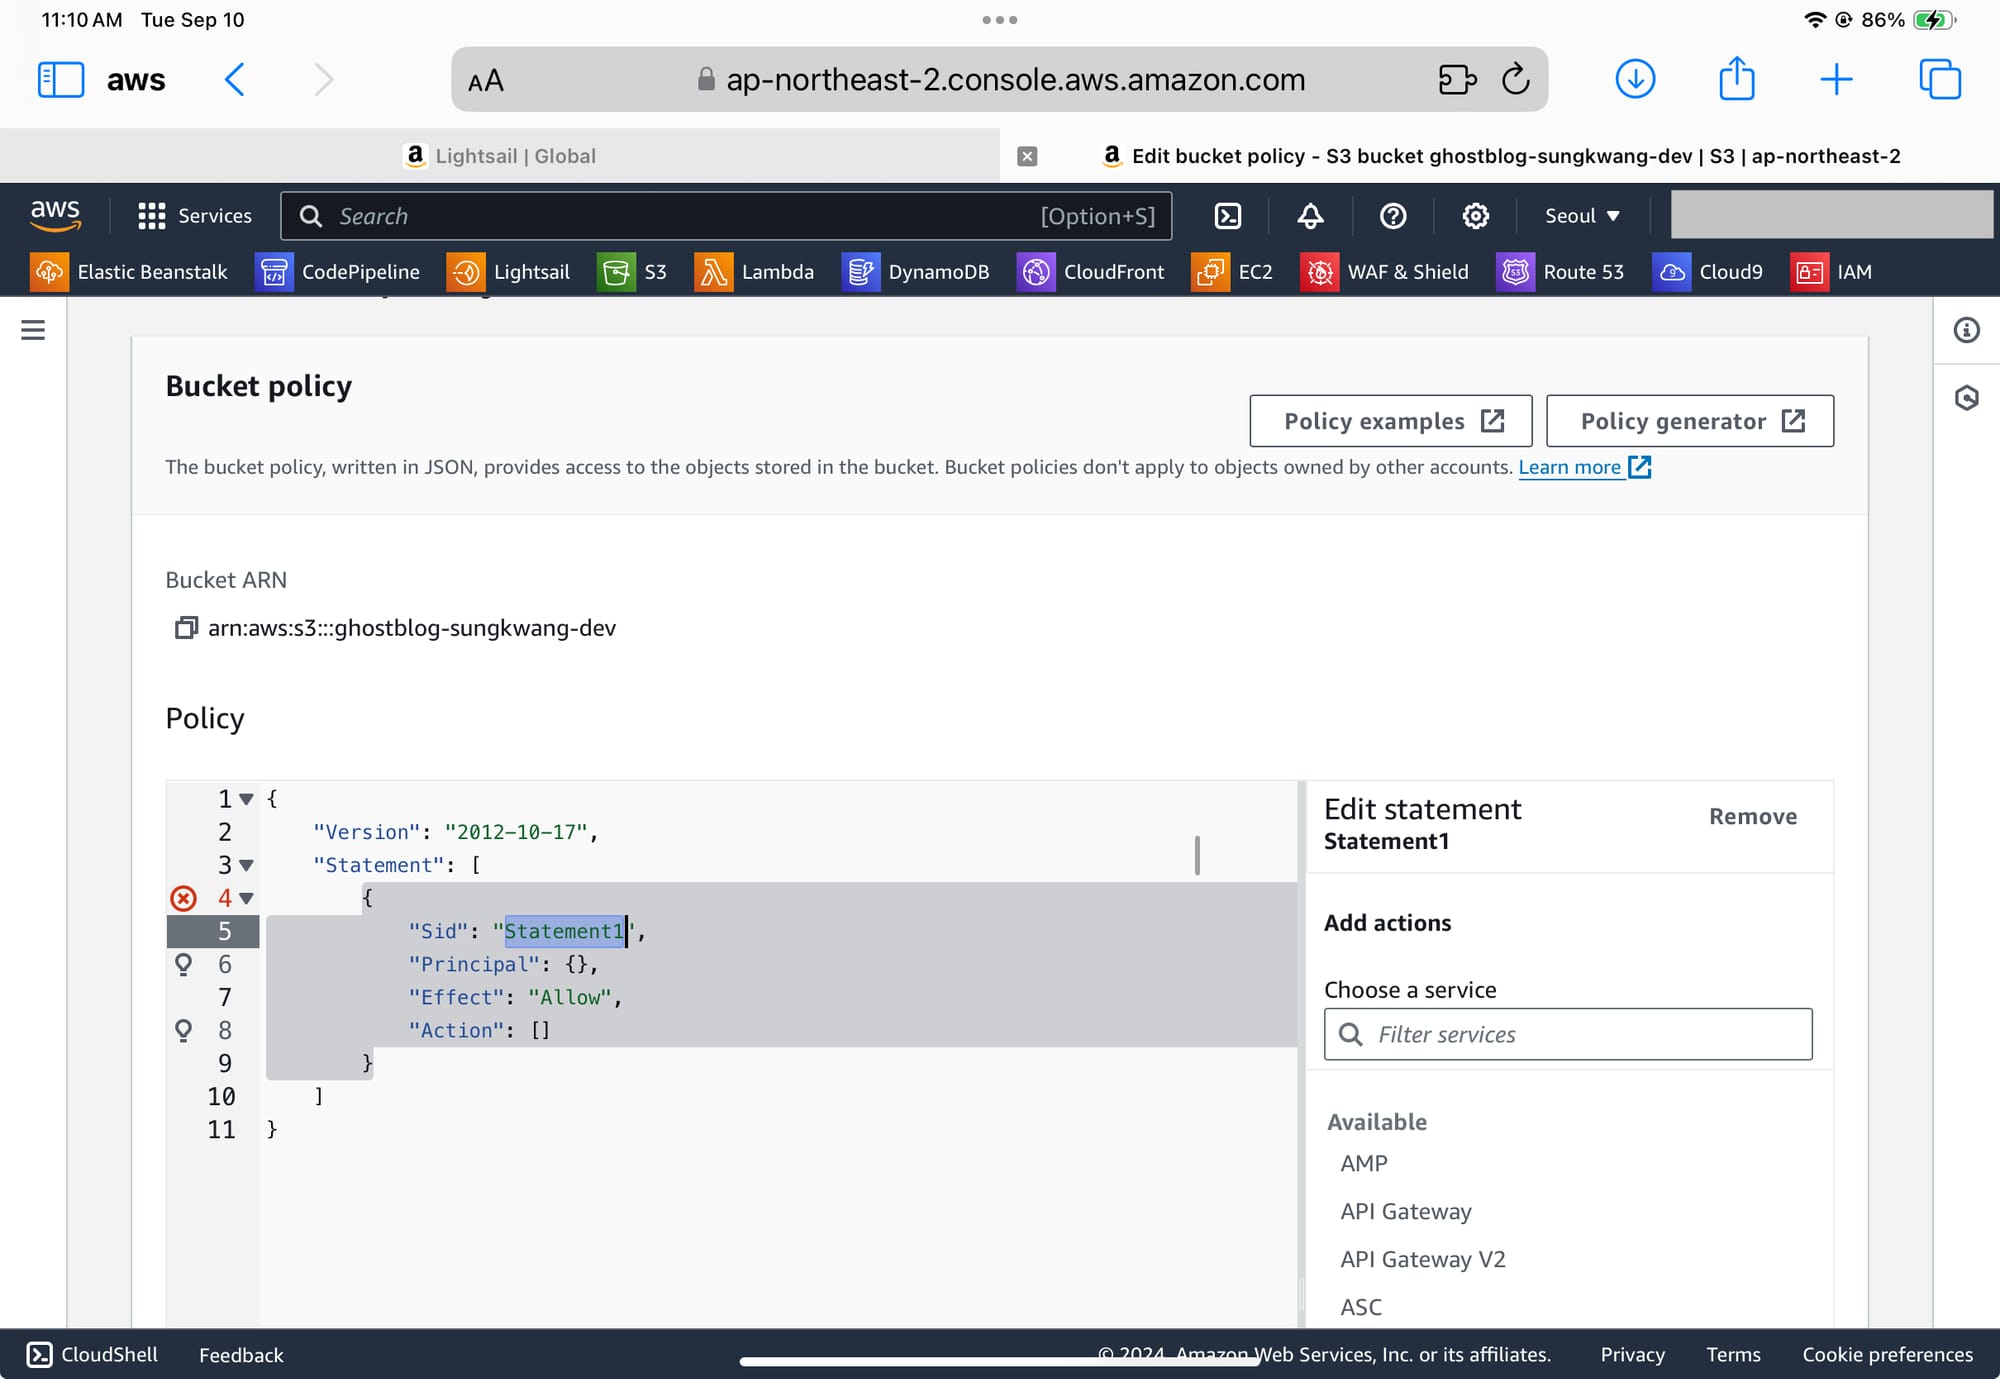Open the help question mark icon

(x=1393, y=216)
